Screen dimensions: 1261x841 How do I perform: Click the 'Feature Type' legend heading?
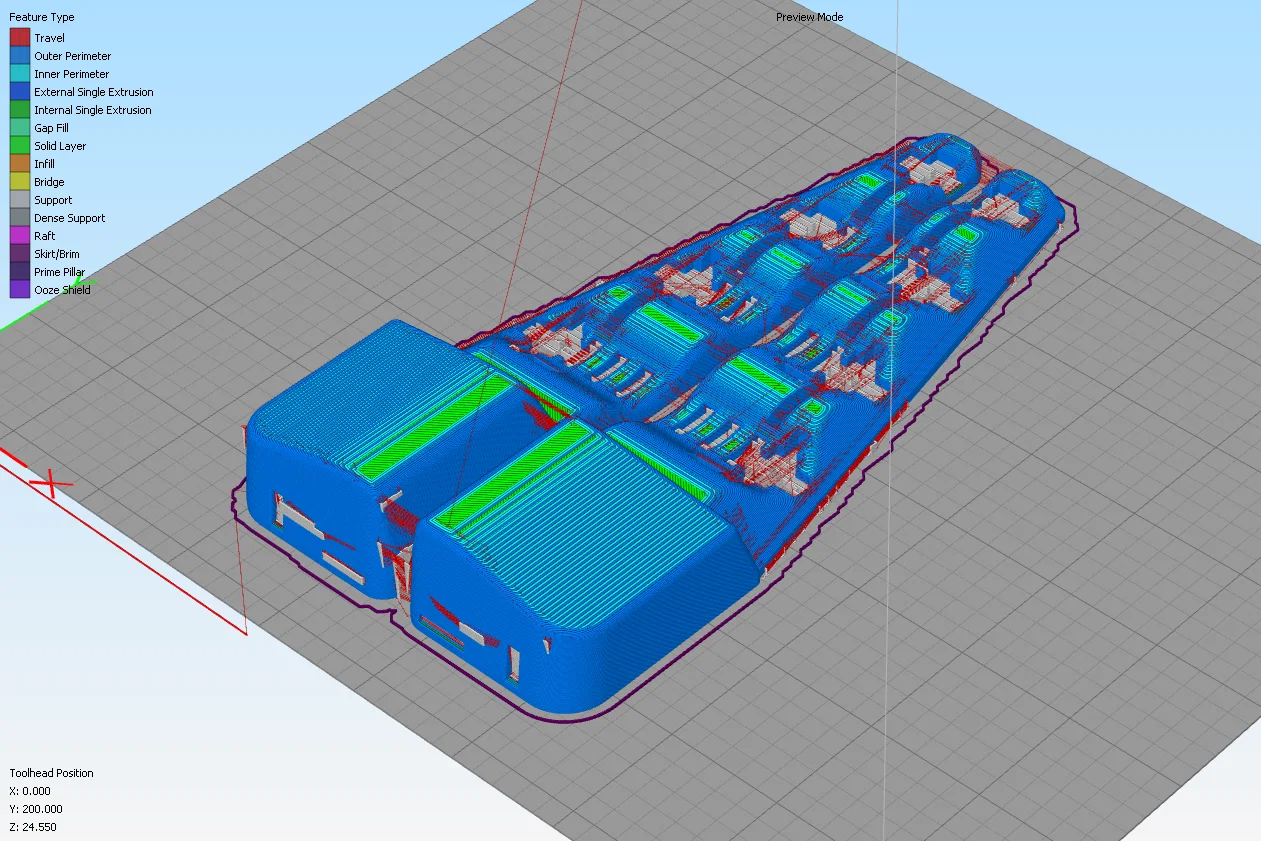[42, 17]
